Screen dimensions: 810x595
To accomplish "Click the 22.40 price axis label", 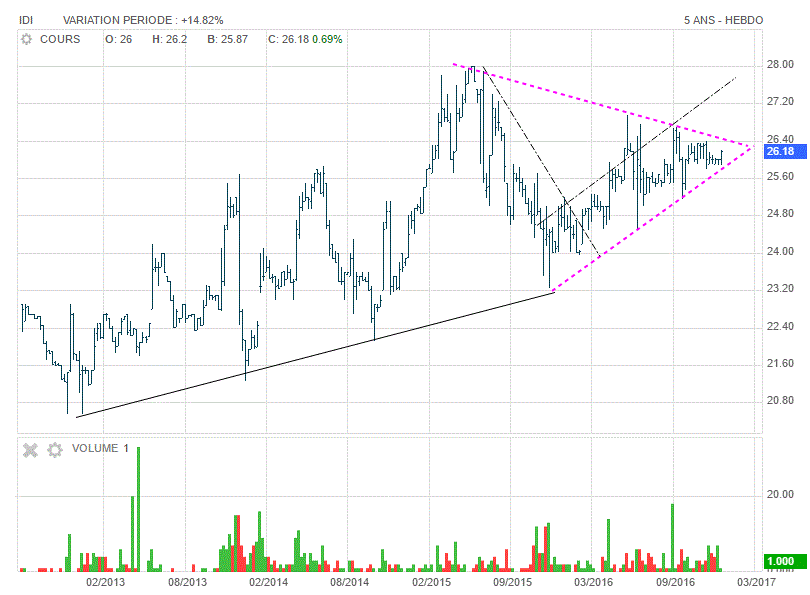I will coord(780,326).
